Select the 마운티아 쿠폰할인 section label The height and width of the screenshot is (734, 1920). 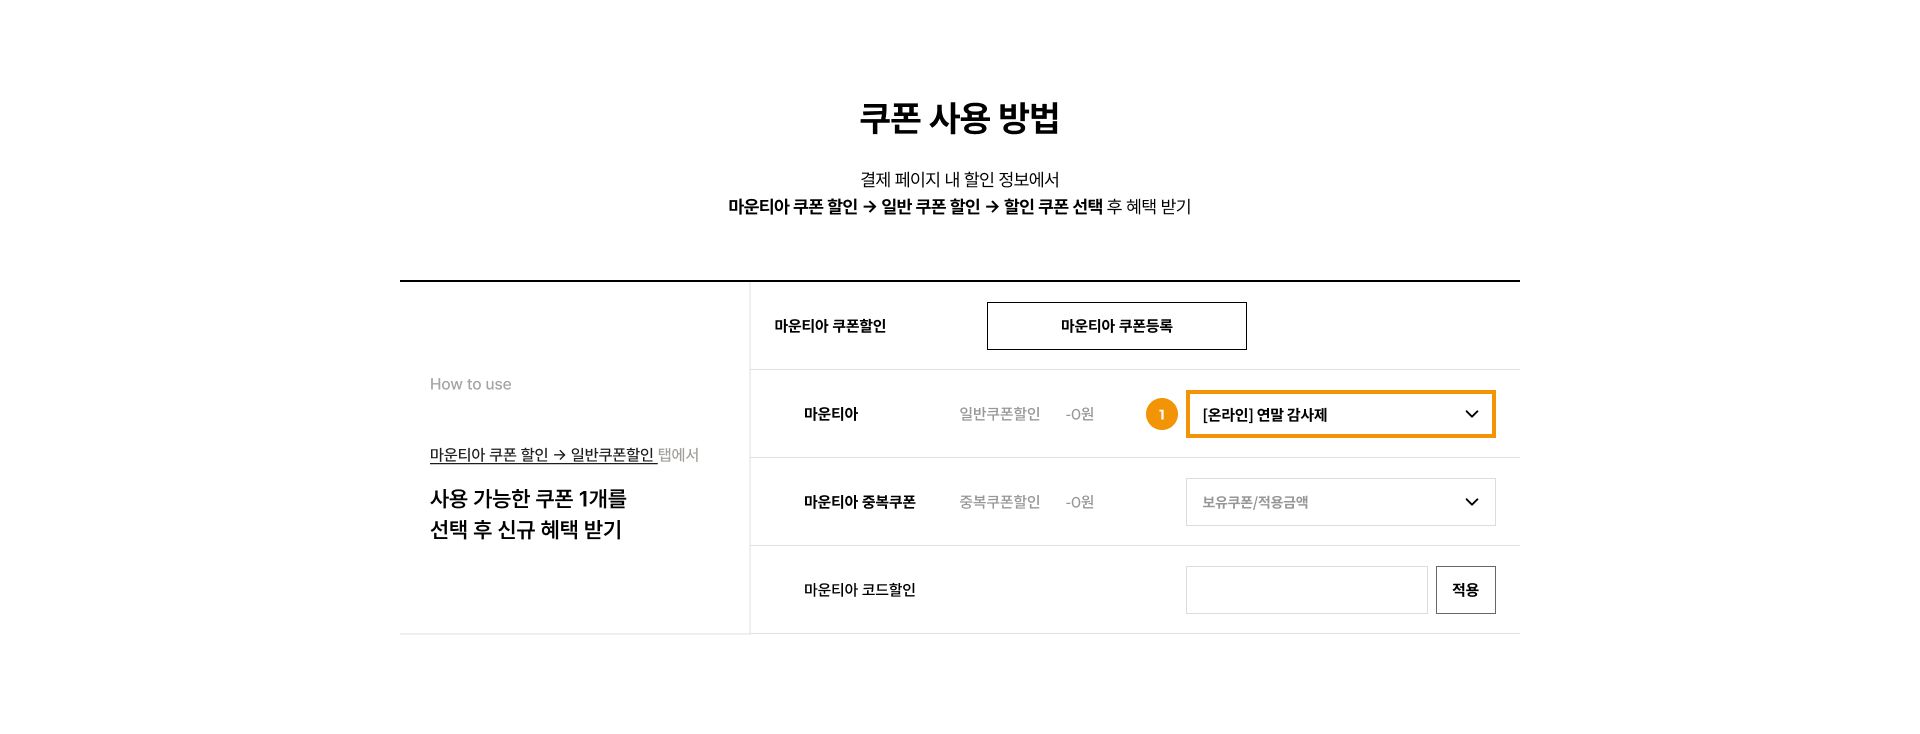pyautogui.click(x=830, y=326)
